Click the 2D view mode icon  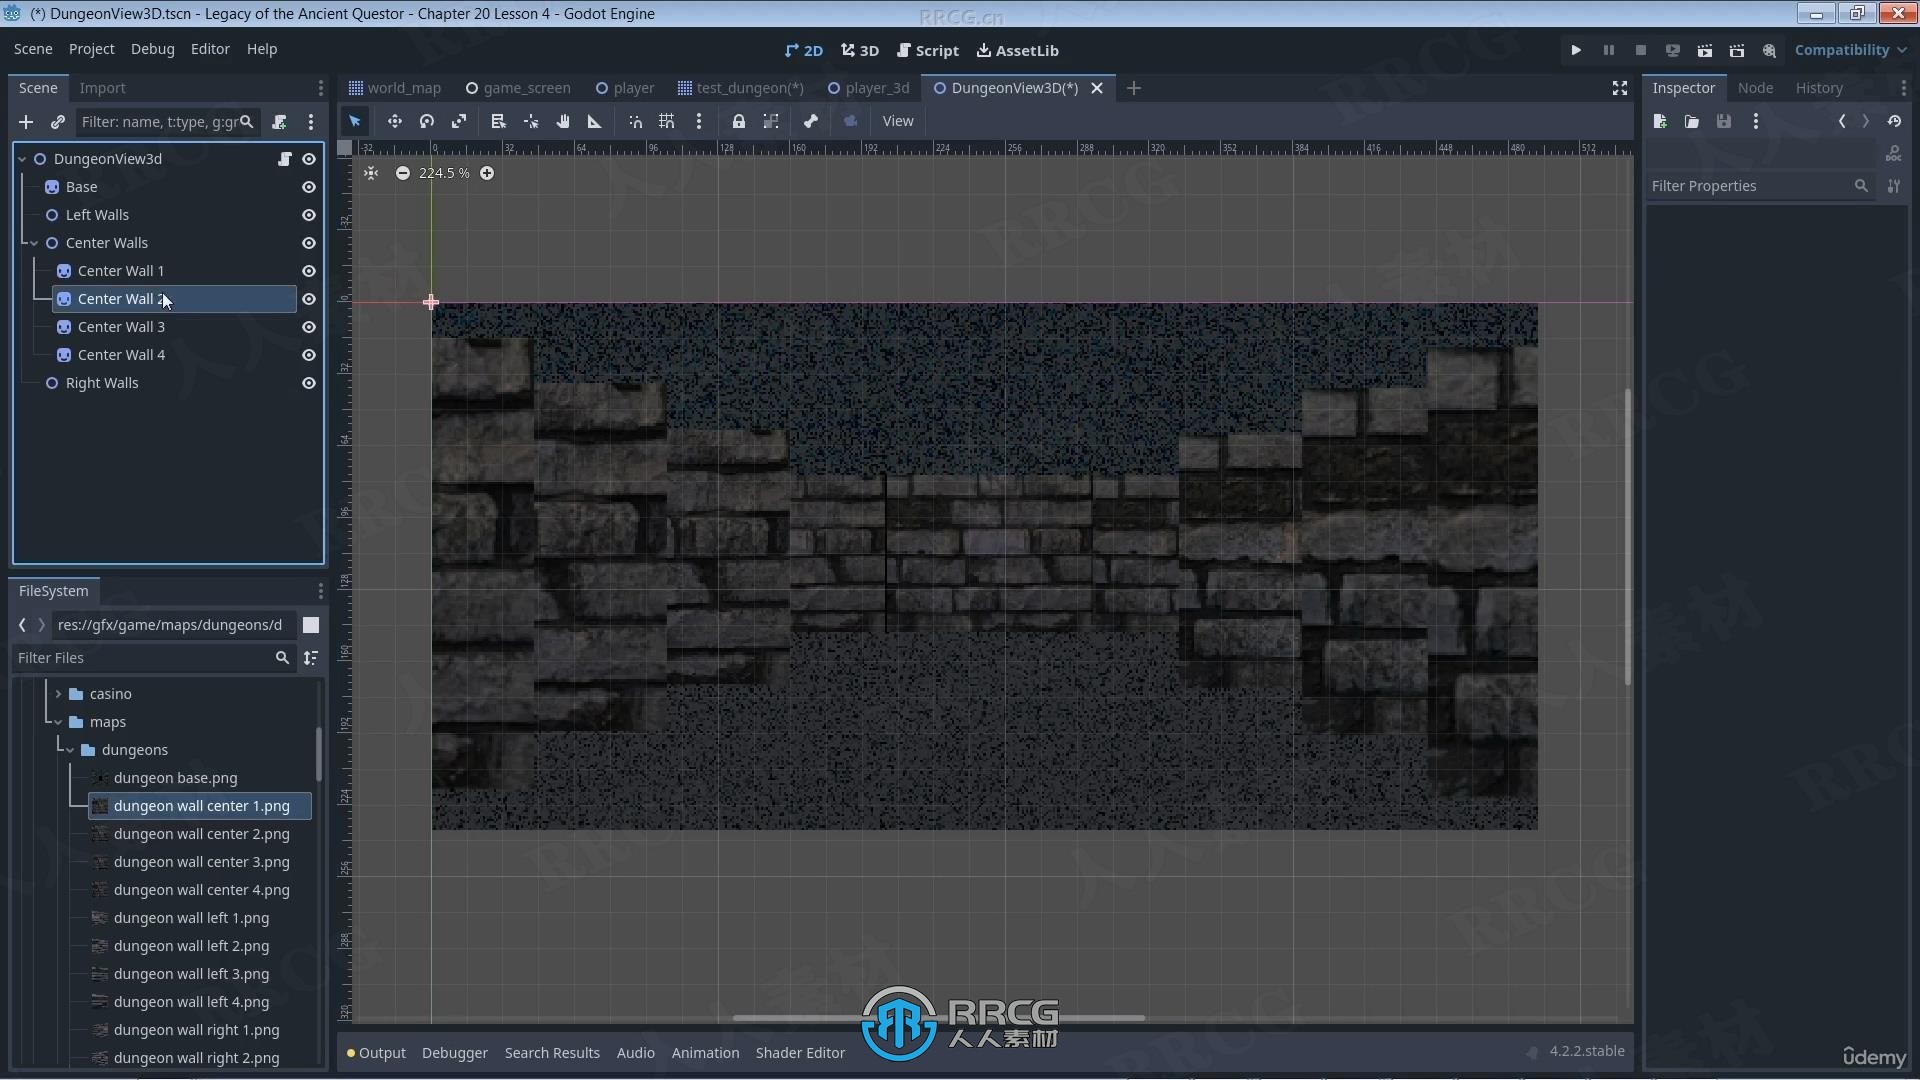point(803,49)
